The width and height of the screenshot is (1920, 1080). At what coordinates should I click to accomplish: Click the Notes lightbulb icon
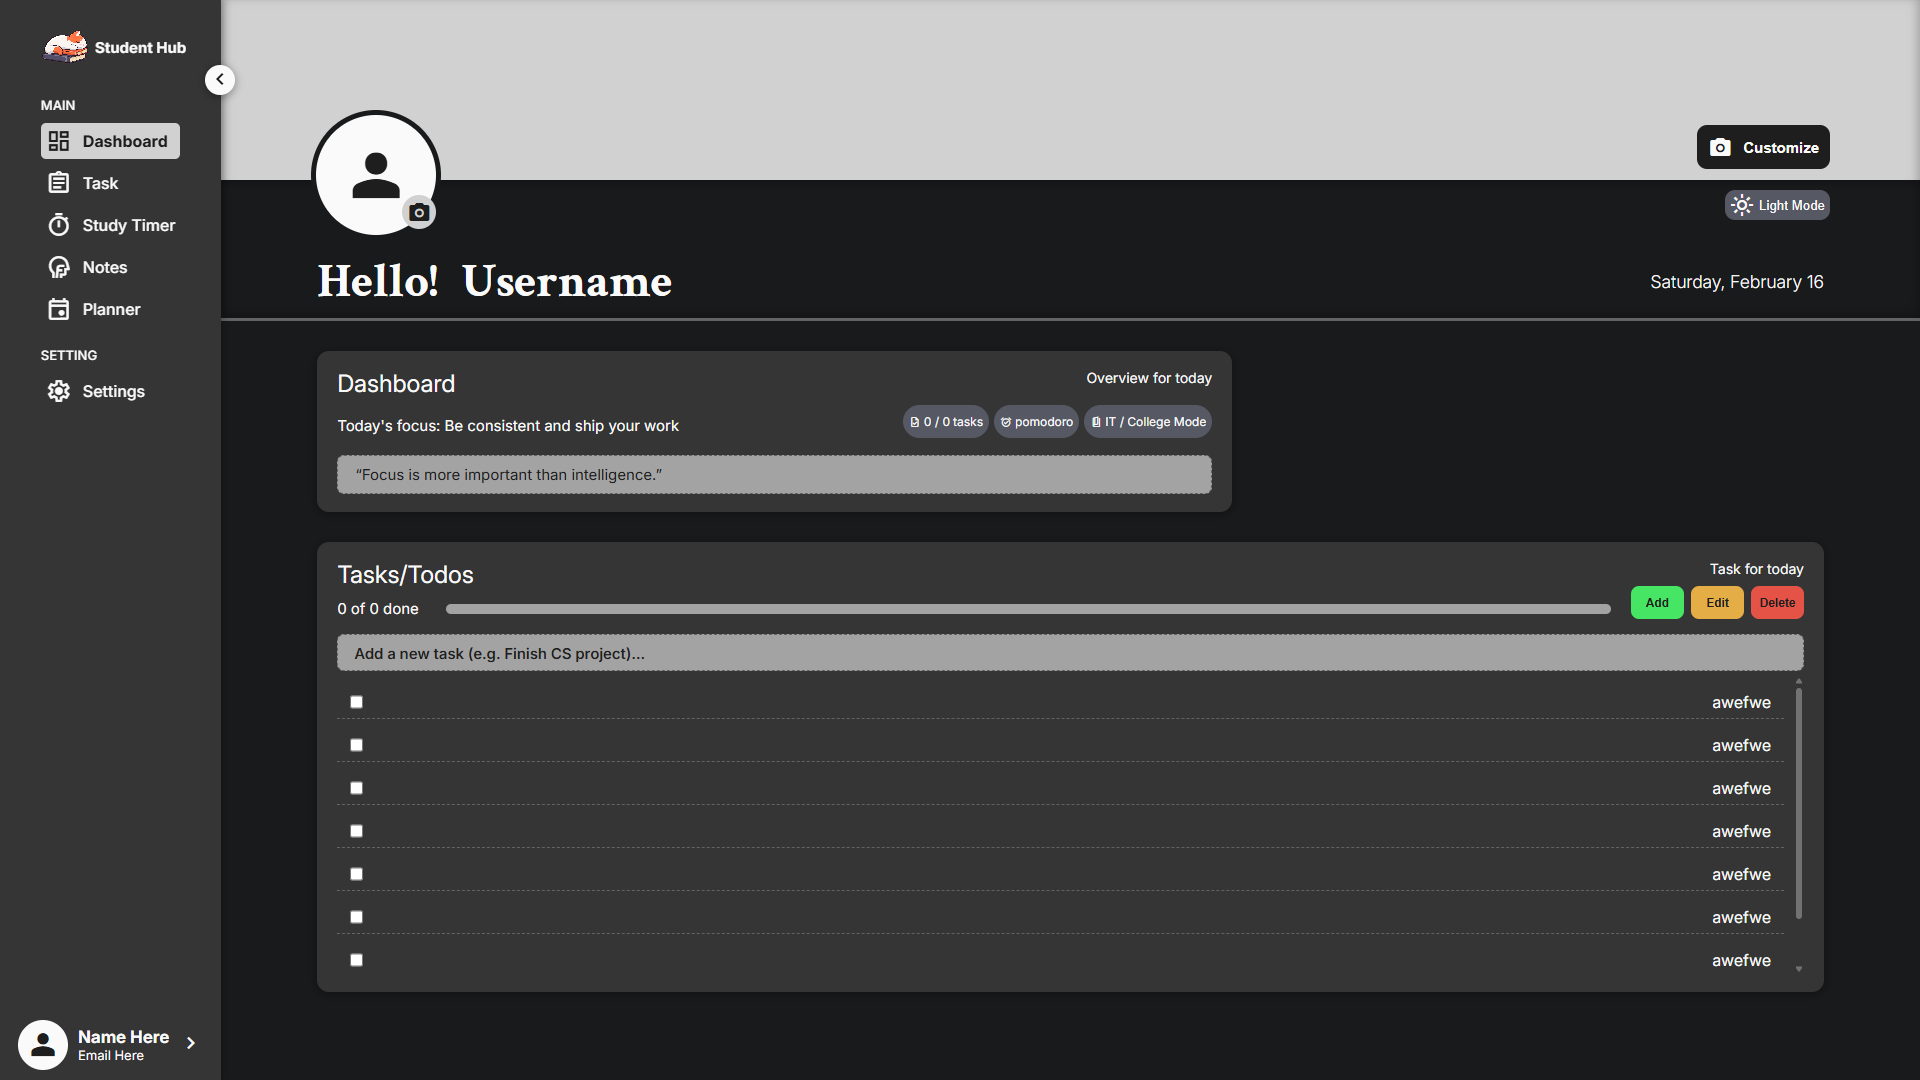tap(59, 267)
